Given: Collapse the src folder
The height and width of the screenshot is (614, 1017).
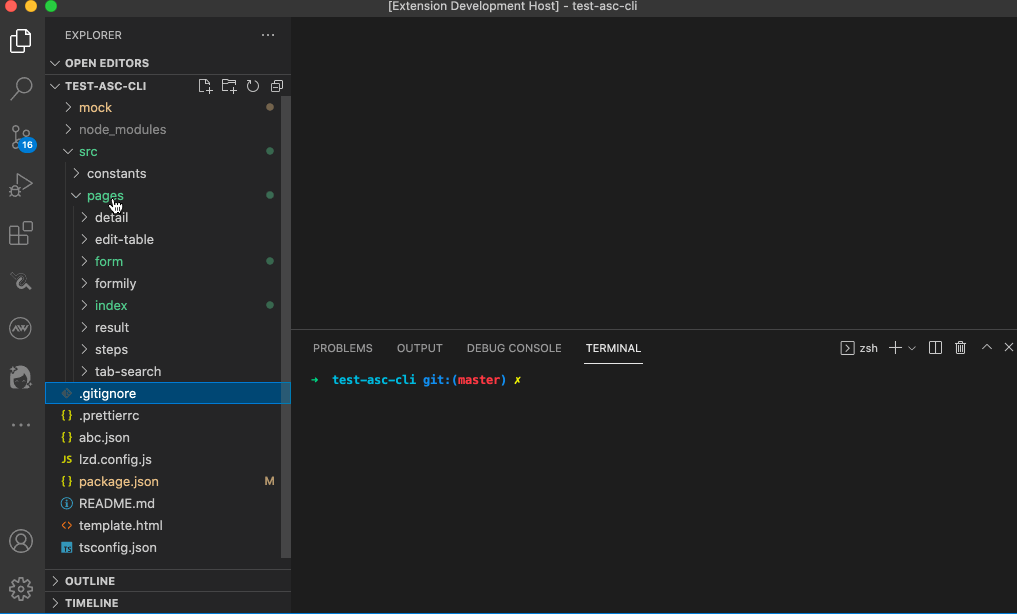Looking at the screenshot, I should pyautogui.click(x=163, y=152).
